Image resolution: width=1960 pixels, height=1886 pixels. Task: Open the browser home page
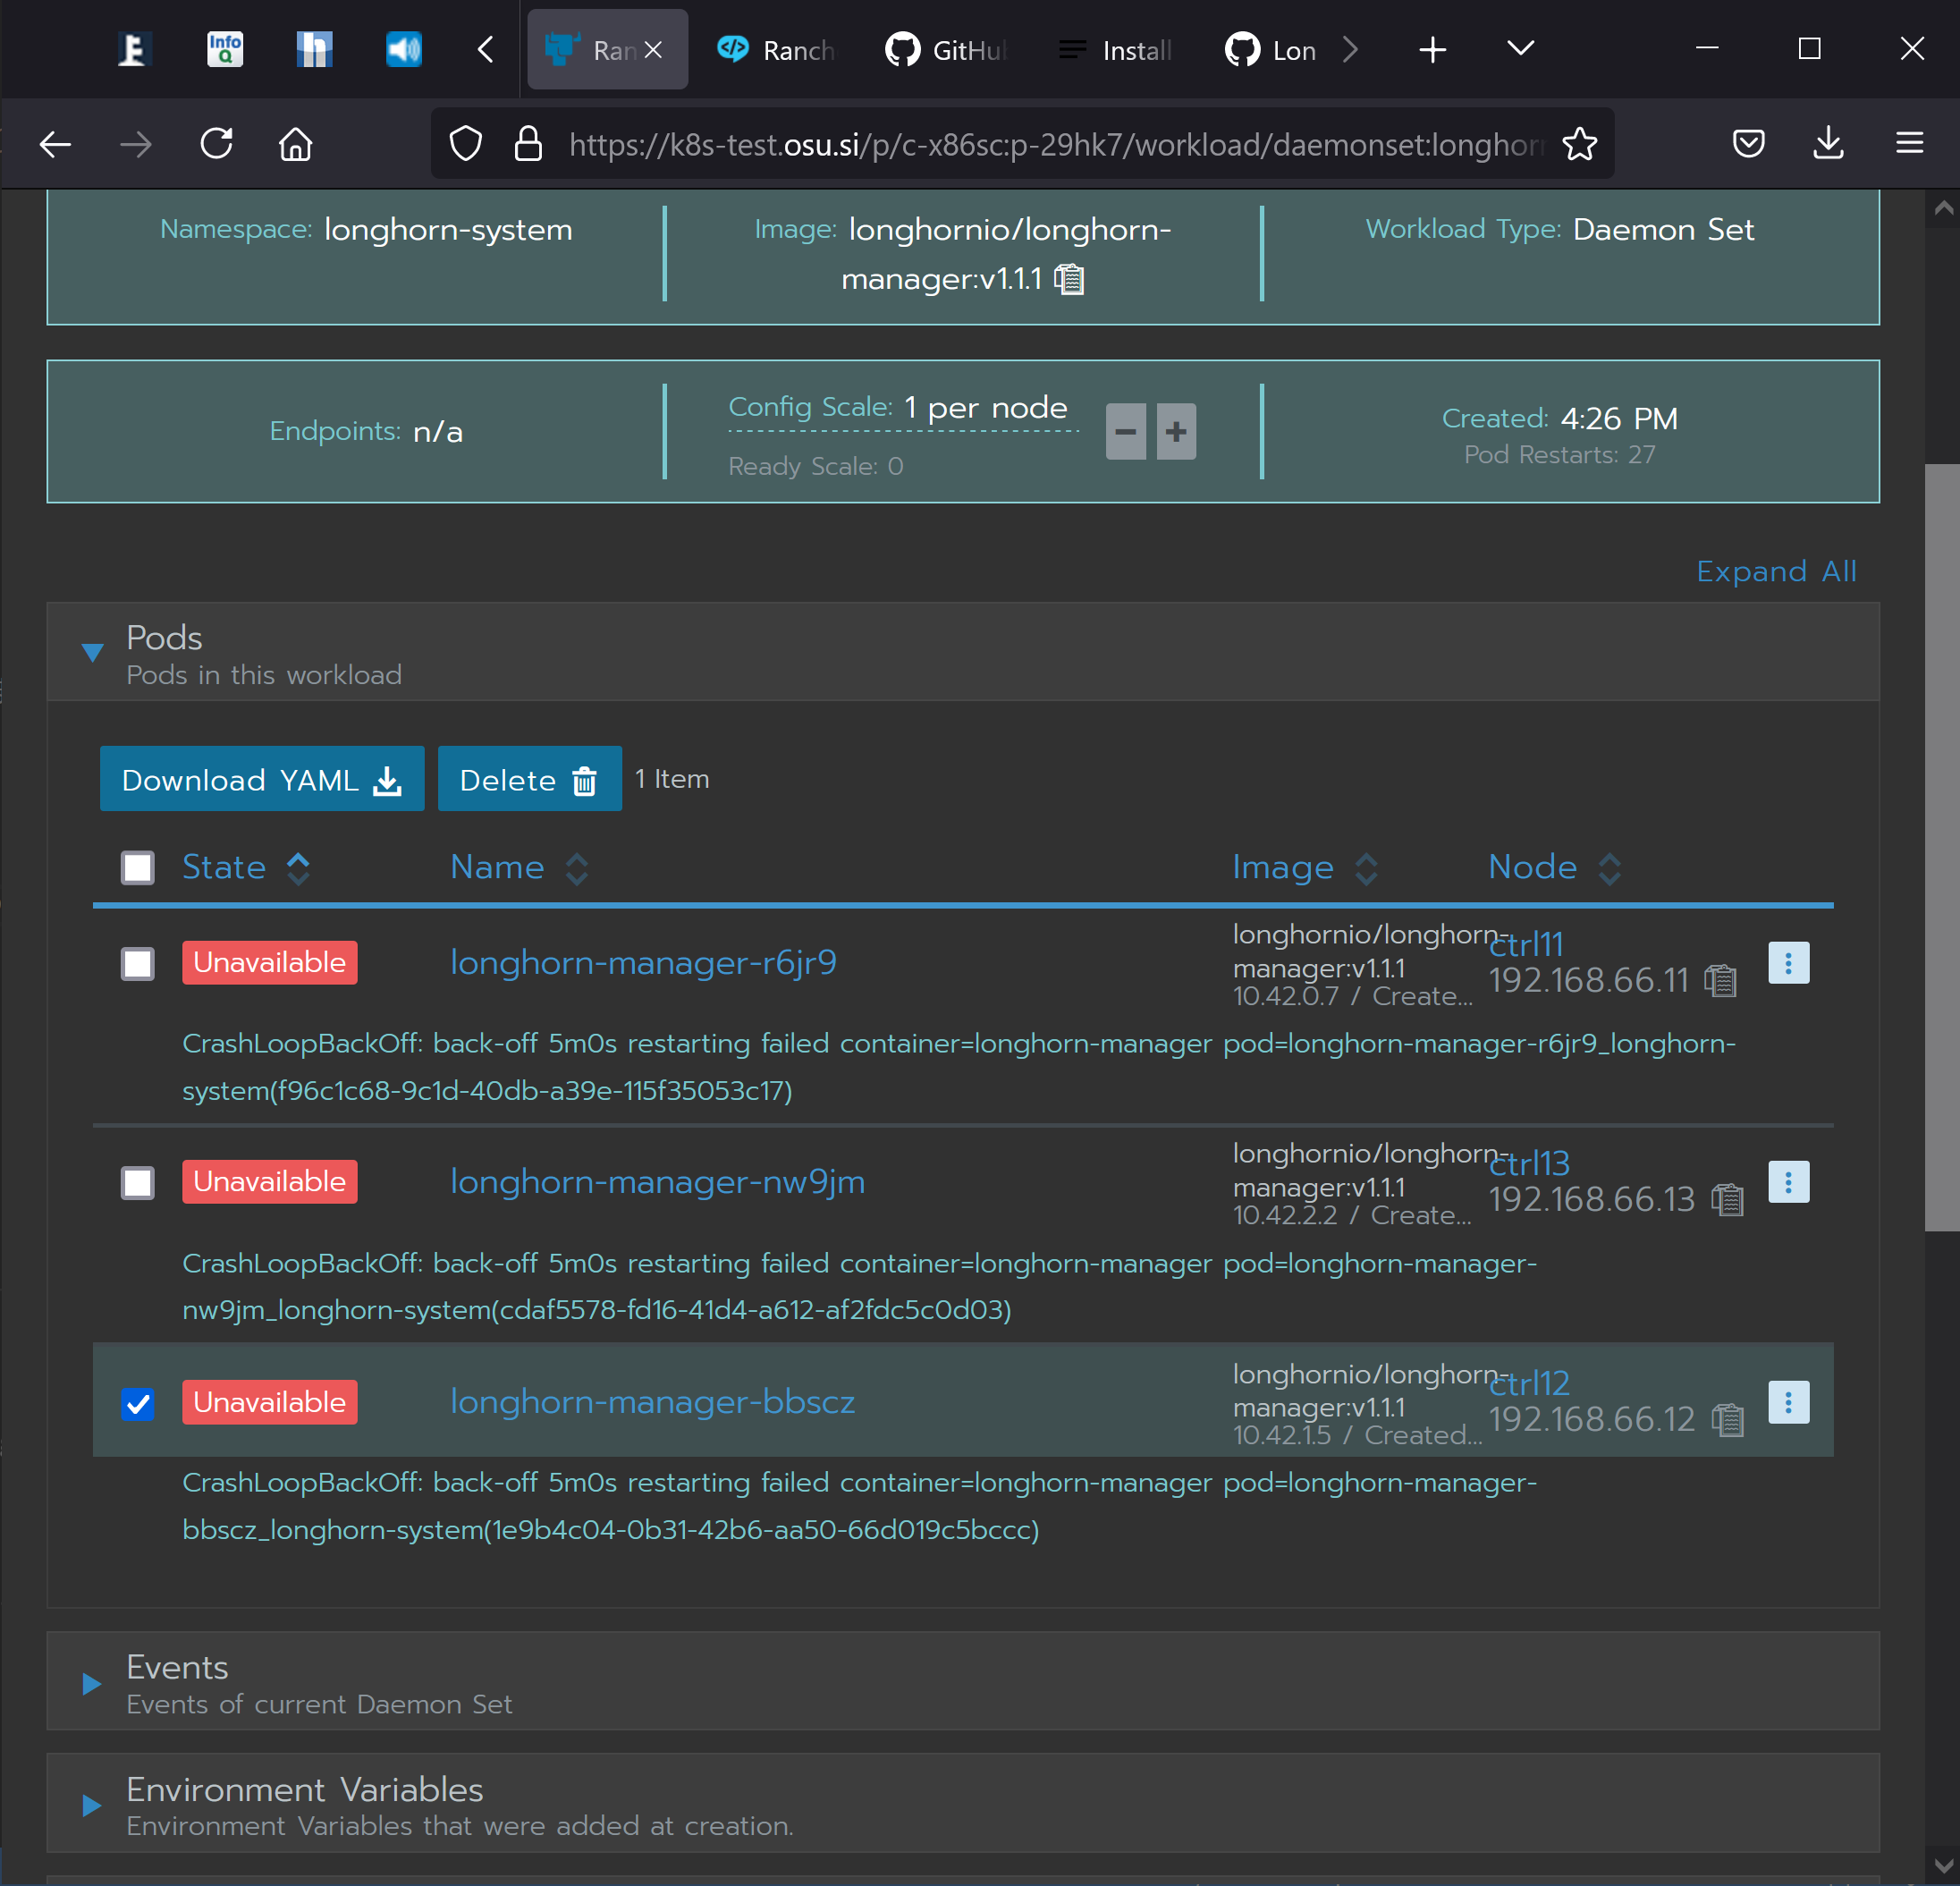[x=296, y=145]
